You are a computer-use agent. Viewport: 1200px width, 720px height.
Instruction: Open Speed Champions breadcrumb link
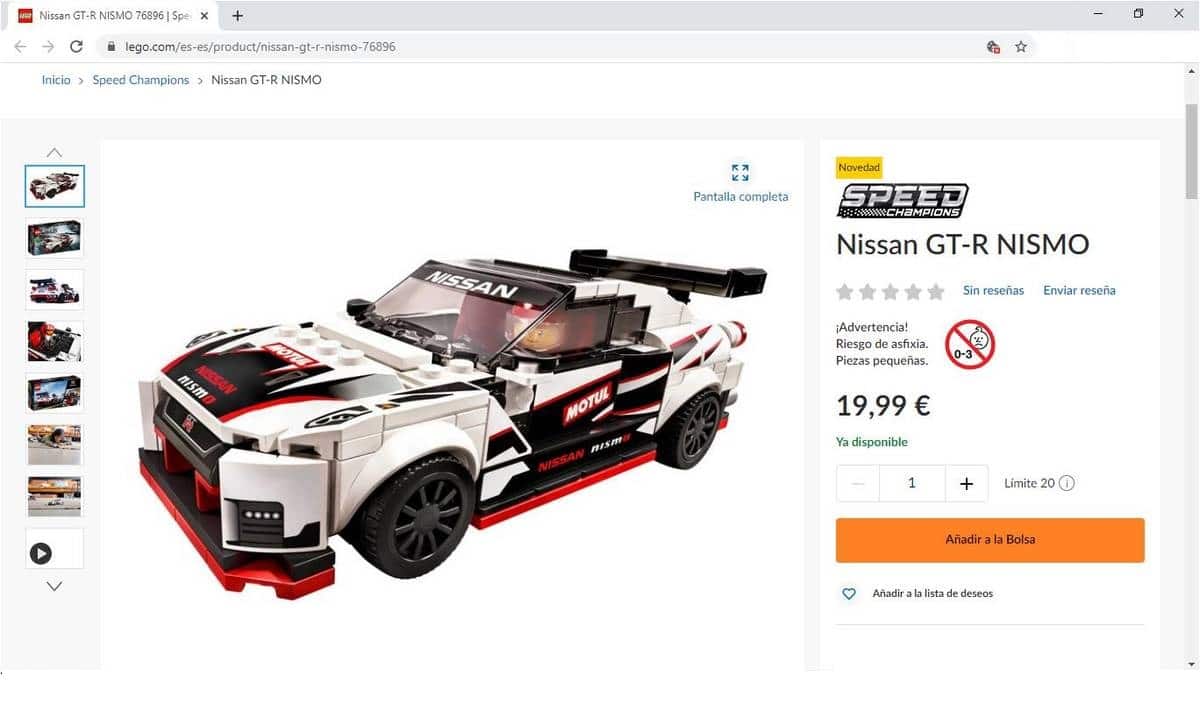tap(141, 80)
